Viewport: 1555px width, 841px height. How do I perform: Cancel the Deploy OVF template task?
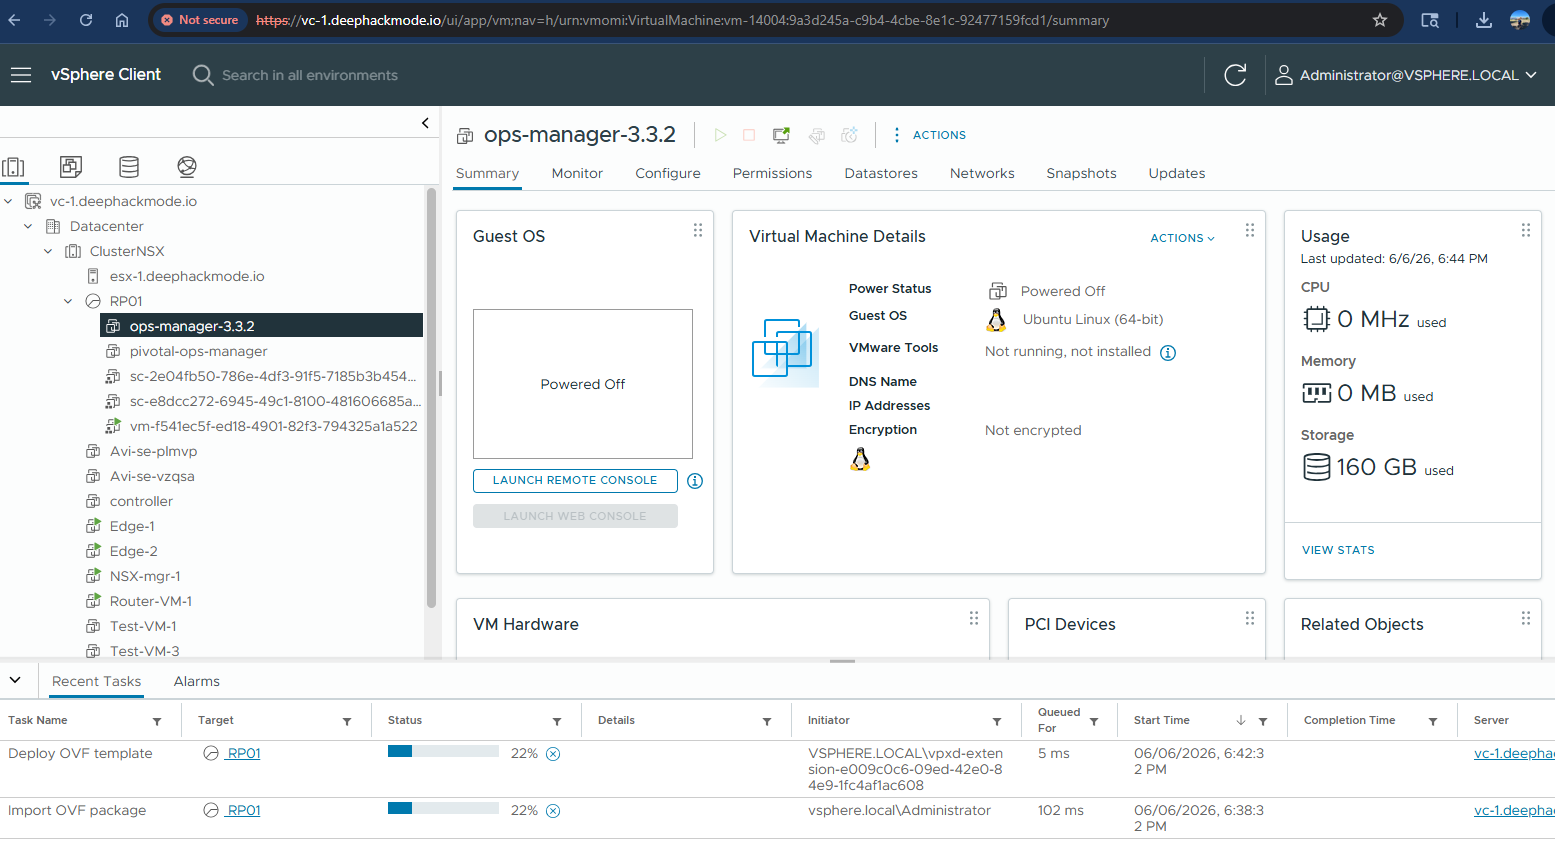pyautogui.click(x=553, y=754)
